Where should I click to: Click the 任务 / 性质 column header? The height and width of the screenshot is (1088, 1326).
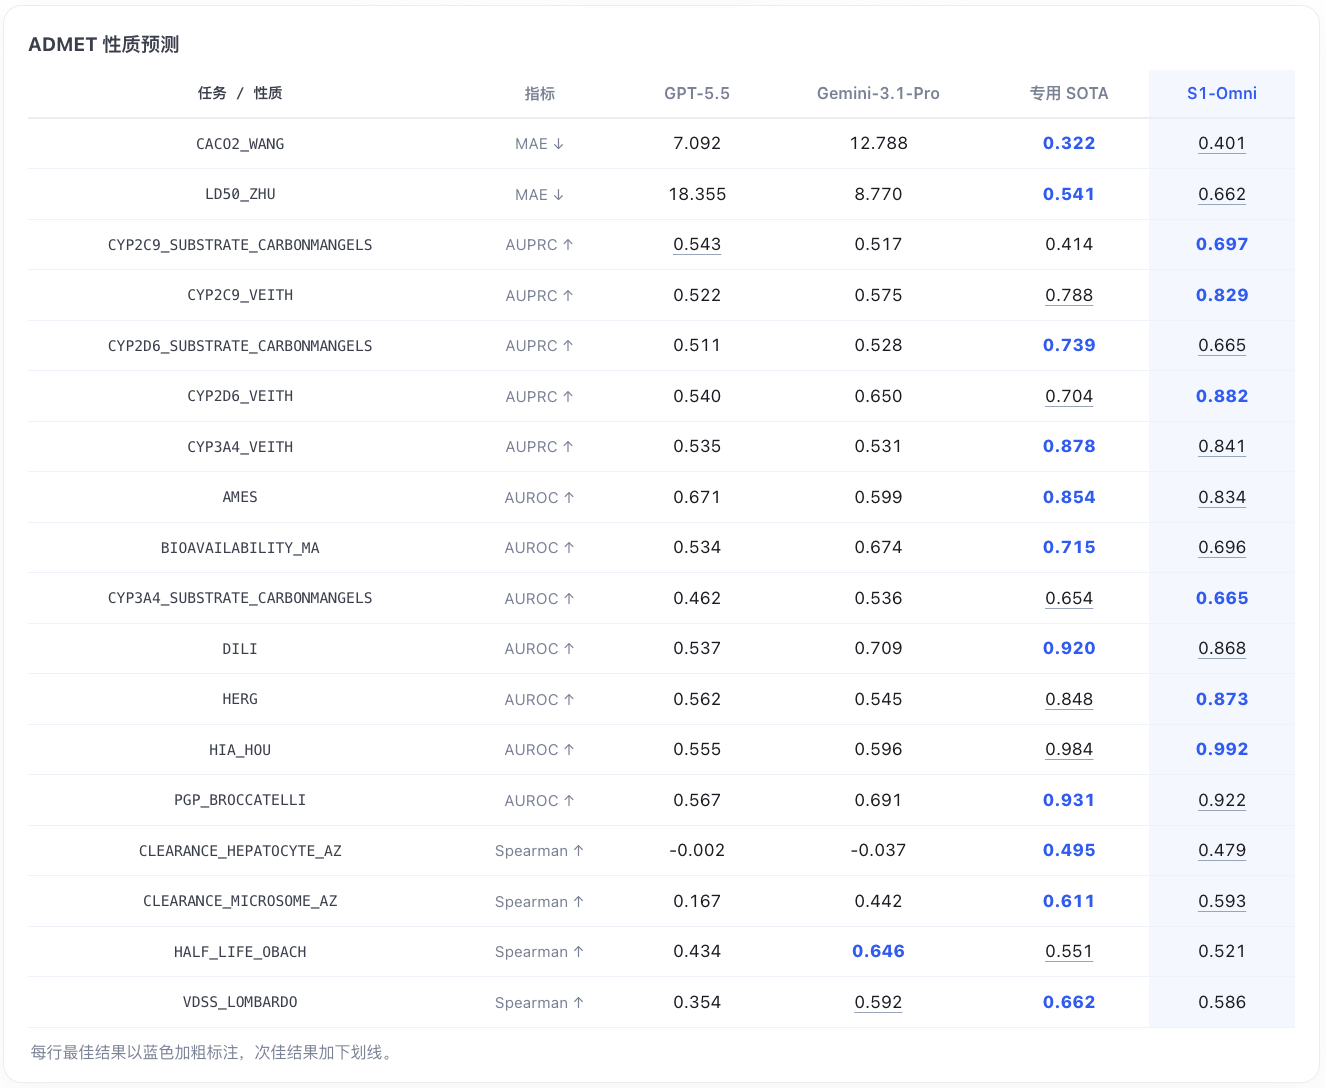240,93
